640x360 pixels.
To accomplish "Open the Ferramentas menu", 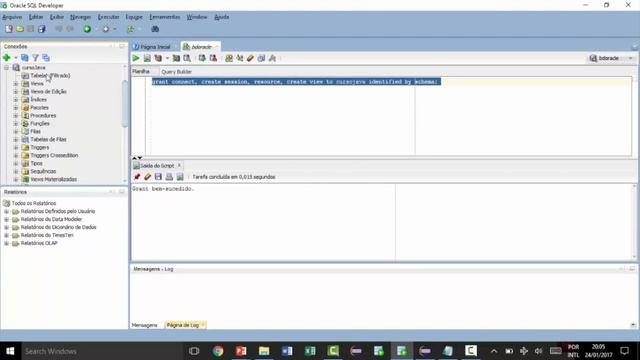I will [x=164, y=17].
